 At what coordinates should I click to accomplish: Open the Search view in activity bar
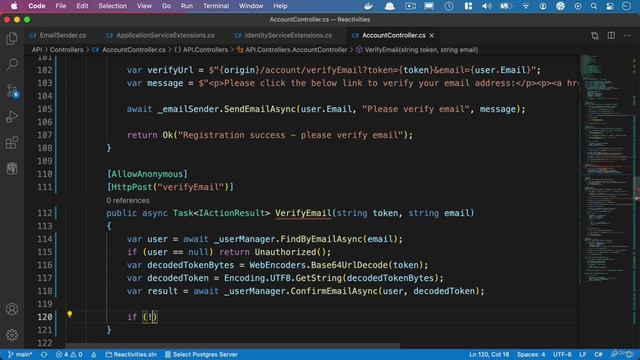point(12,64)
